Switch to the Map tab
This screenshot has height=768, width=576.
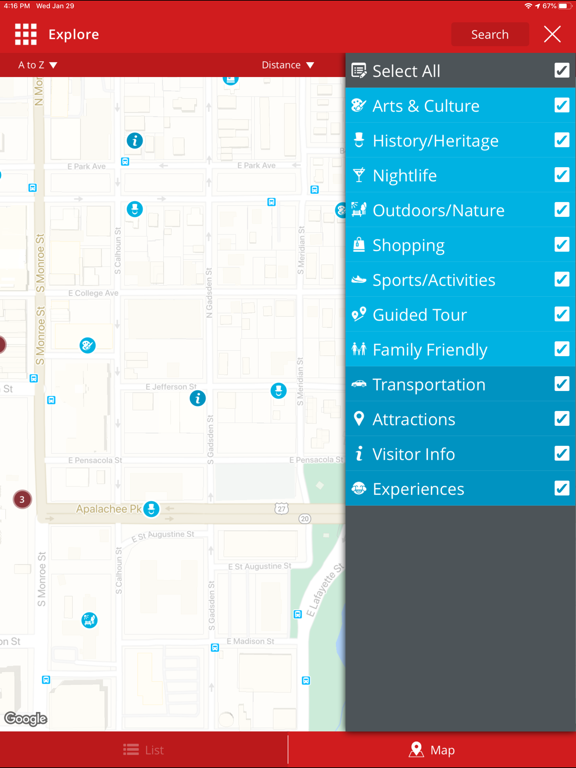pos(432,750)
